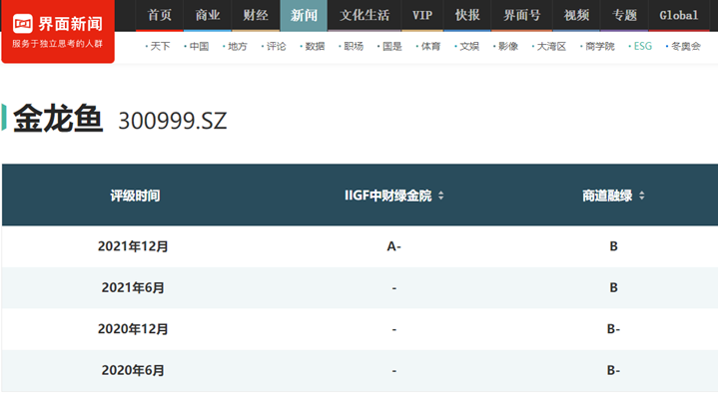
Task: Click the IIGF dash in 2021年6月 row
Action: (394, 288)
